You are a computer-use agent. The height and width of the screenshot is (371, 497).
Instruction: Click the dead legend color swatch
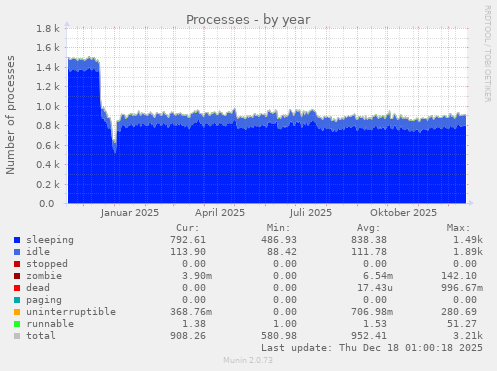[x=17, y=288]
